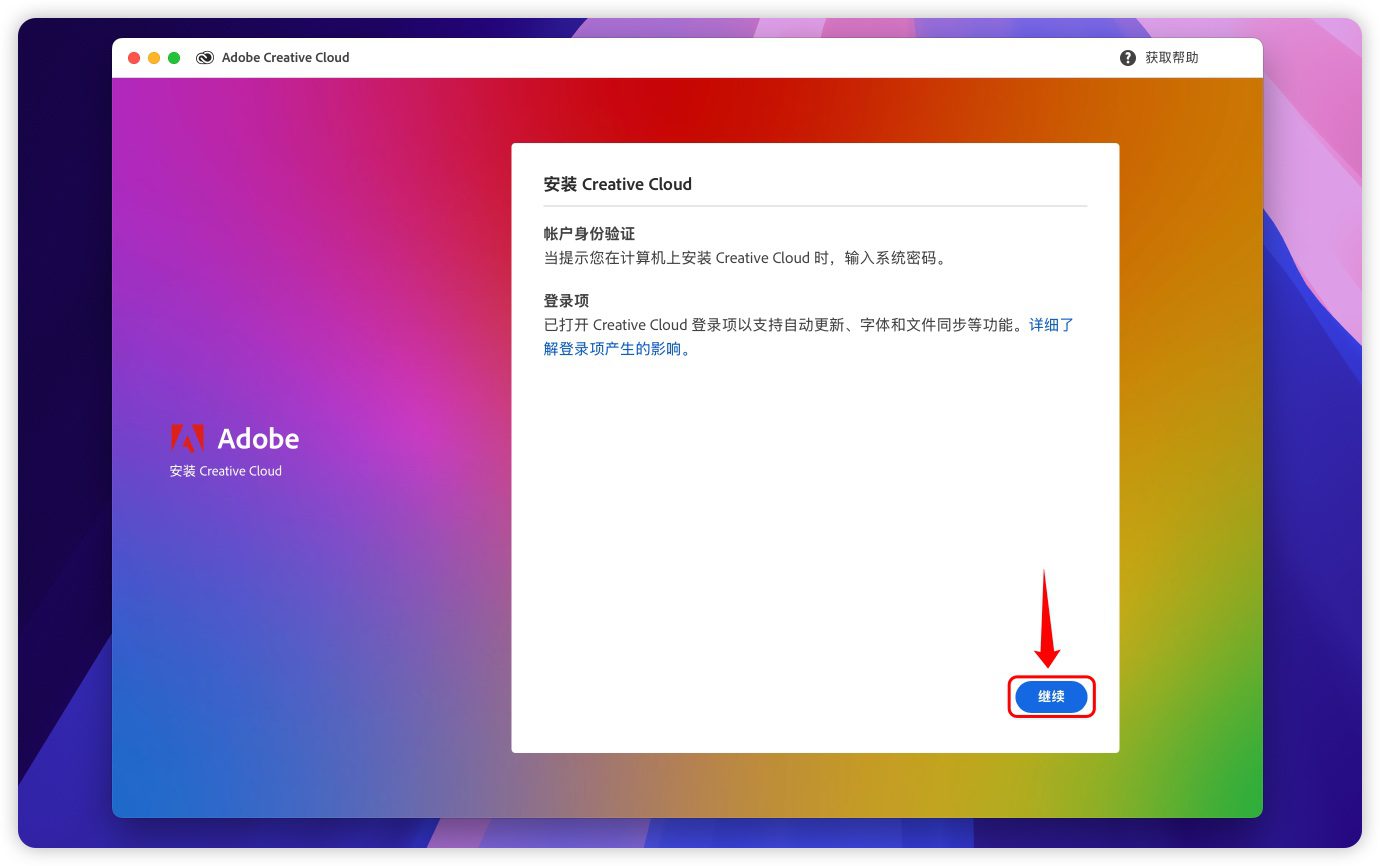Click the blue 继续 button
Viewport: 1380px width, 866px height.
click(1050, 697)
